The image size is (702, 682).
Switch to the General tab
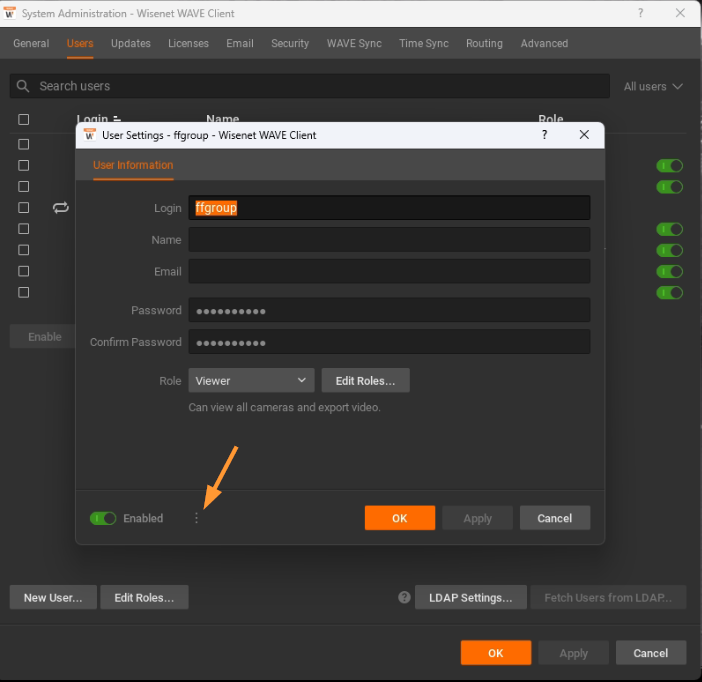coord(31,43)
